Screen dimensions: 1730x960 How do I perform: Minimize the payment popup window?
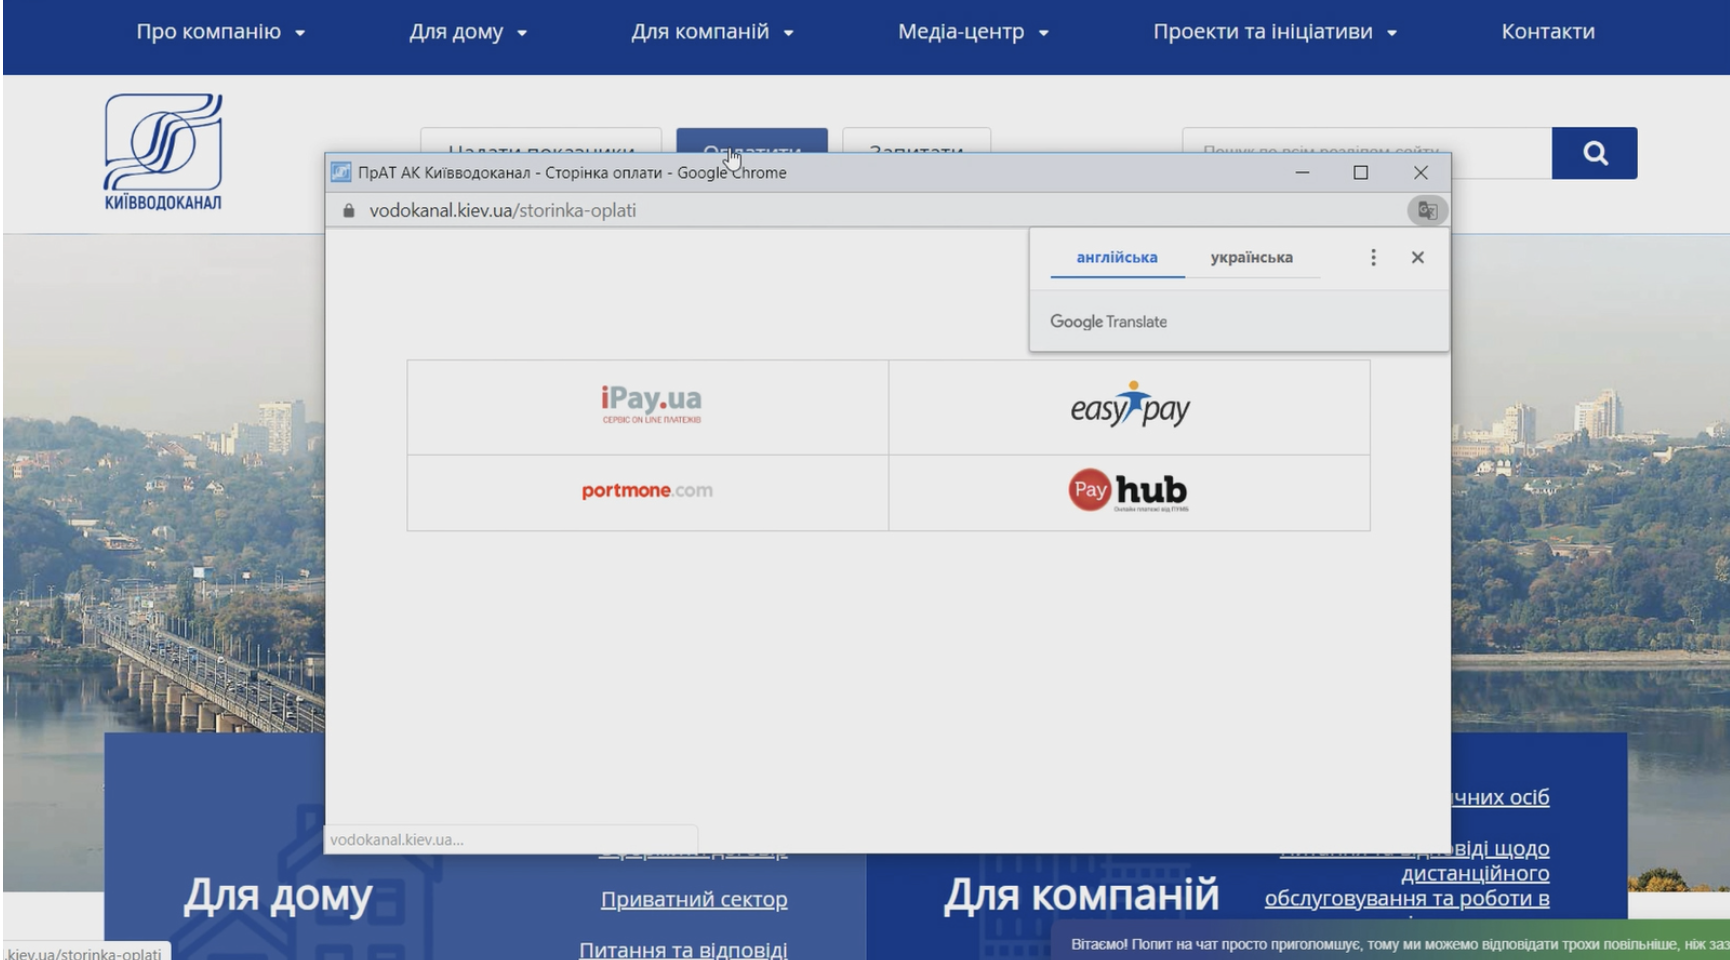1302,173
